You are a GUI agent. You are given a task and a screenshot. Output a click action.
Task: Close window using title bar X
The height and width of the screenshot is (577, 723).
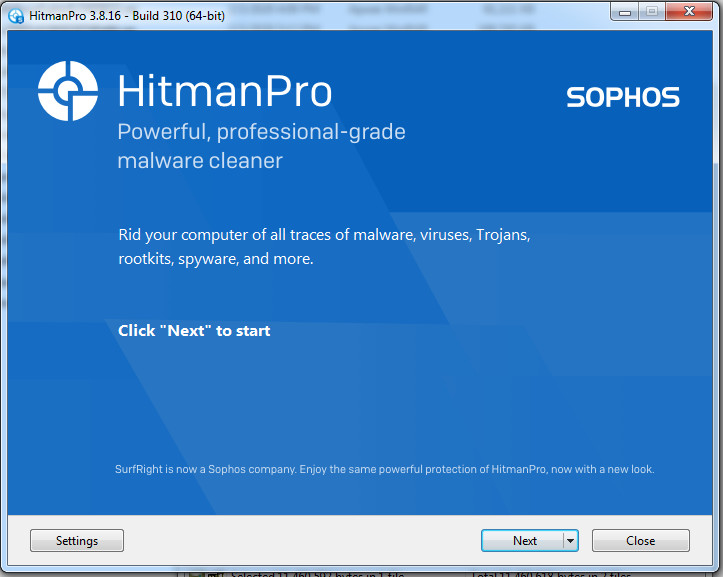point(689,12)
